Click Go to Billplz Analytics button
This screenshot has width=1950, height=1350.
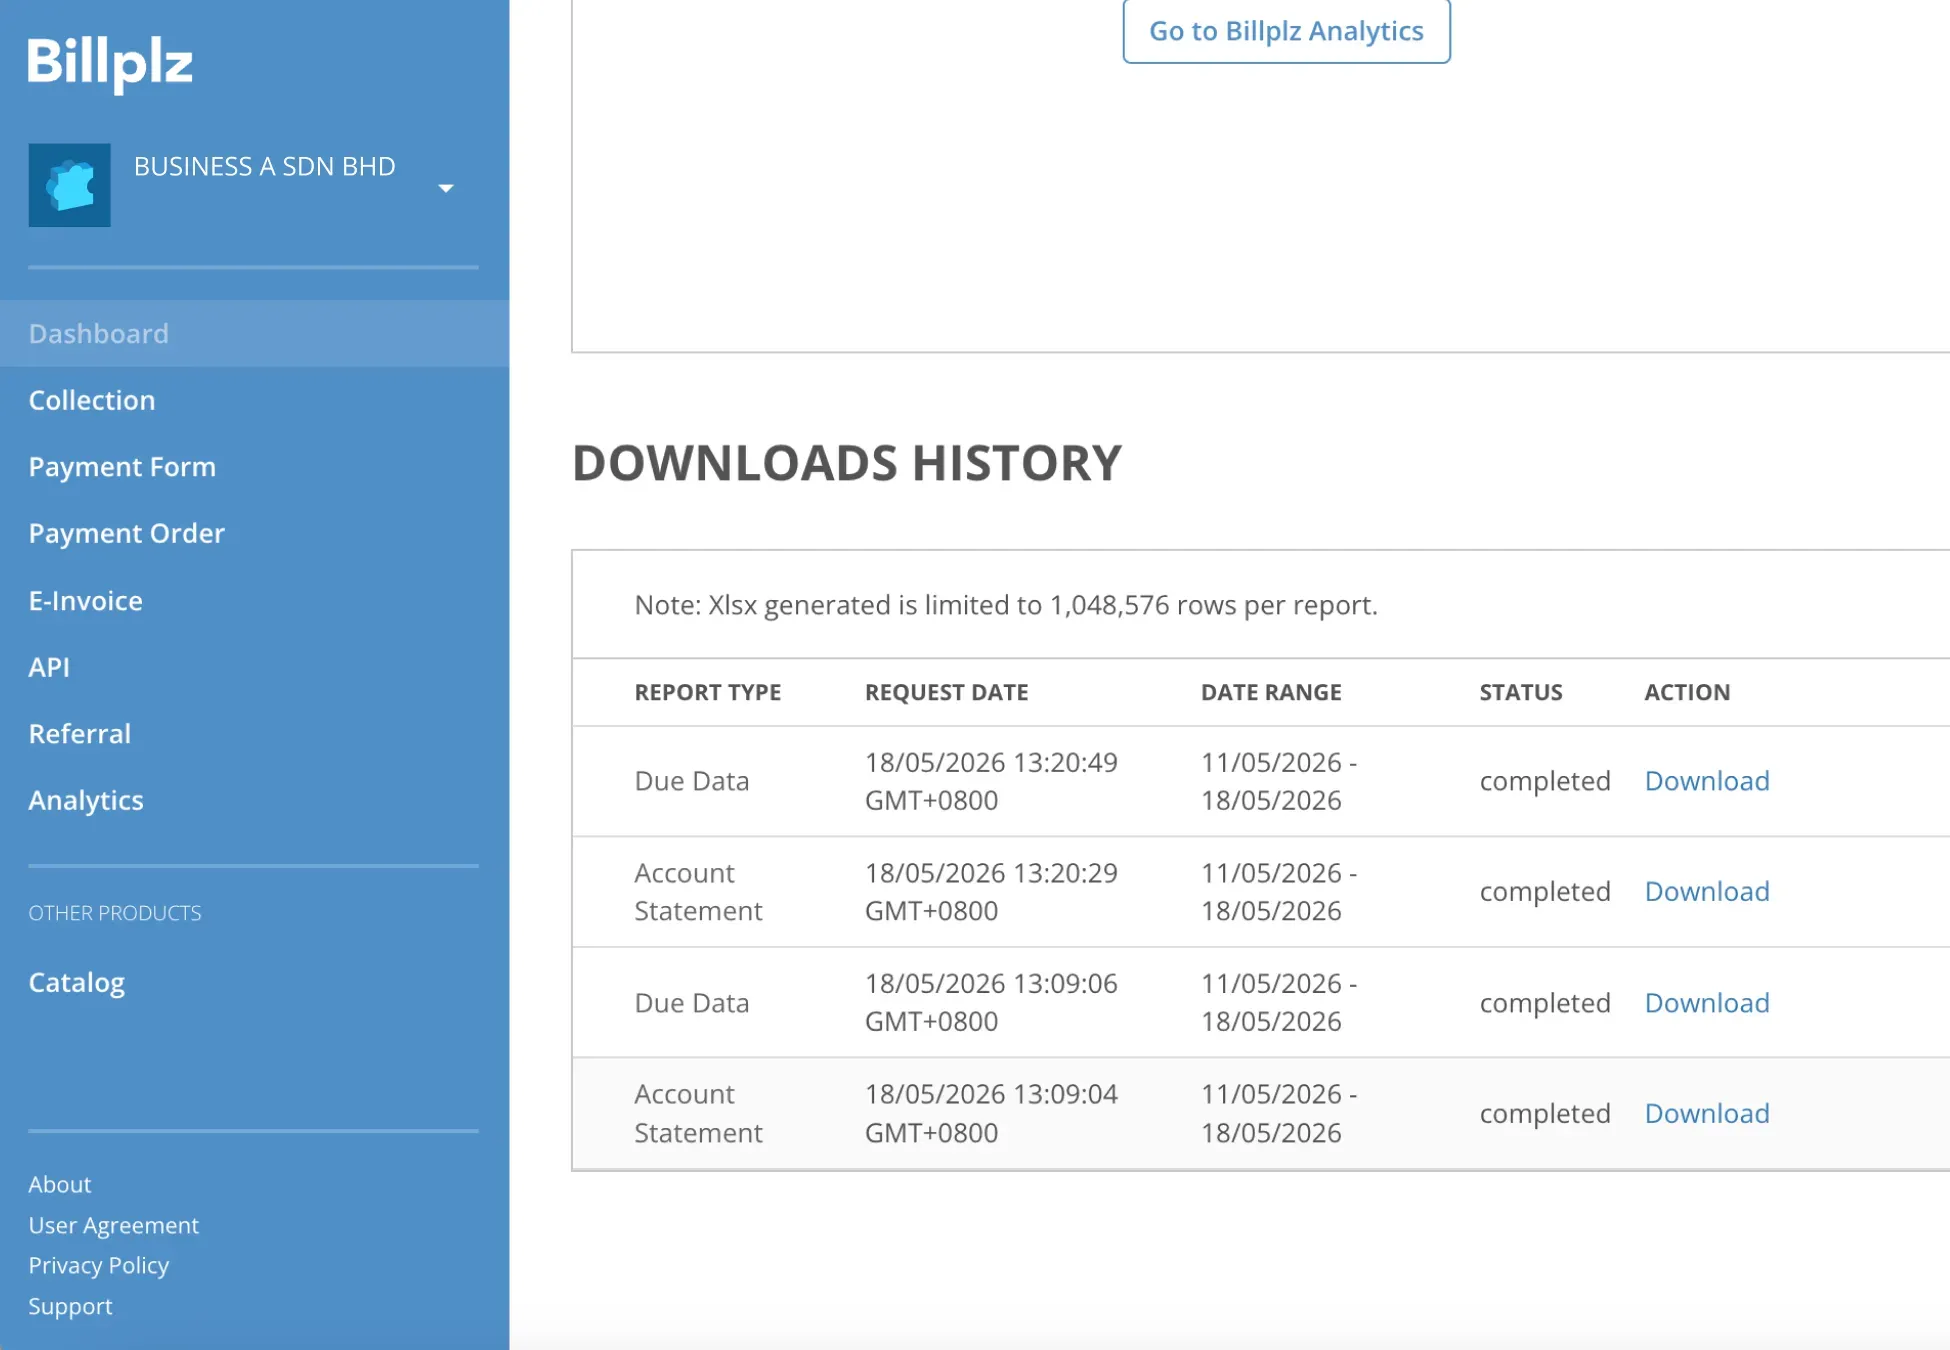1286,31
